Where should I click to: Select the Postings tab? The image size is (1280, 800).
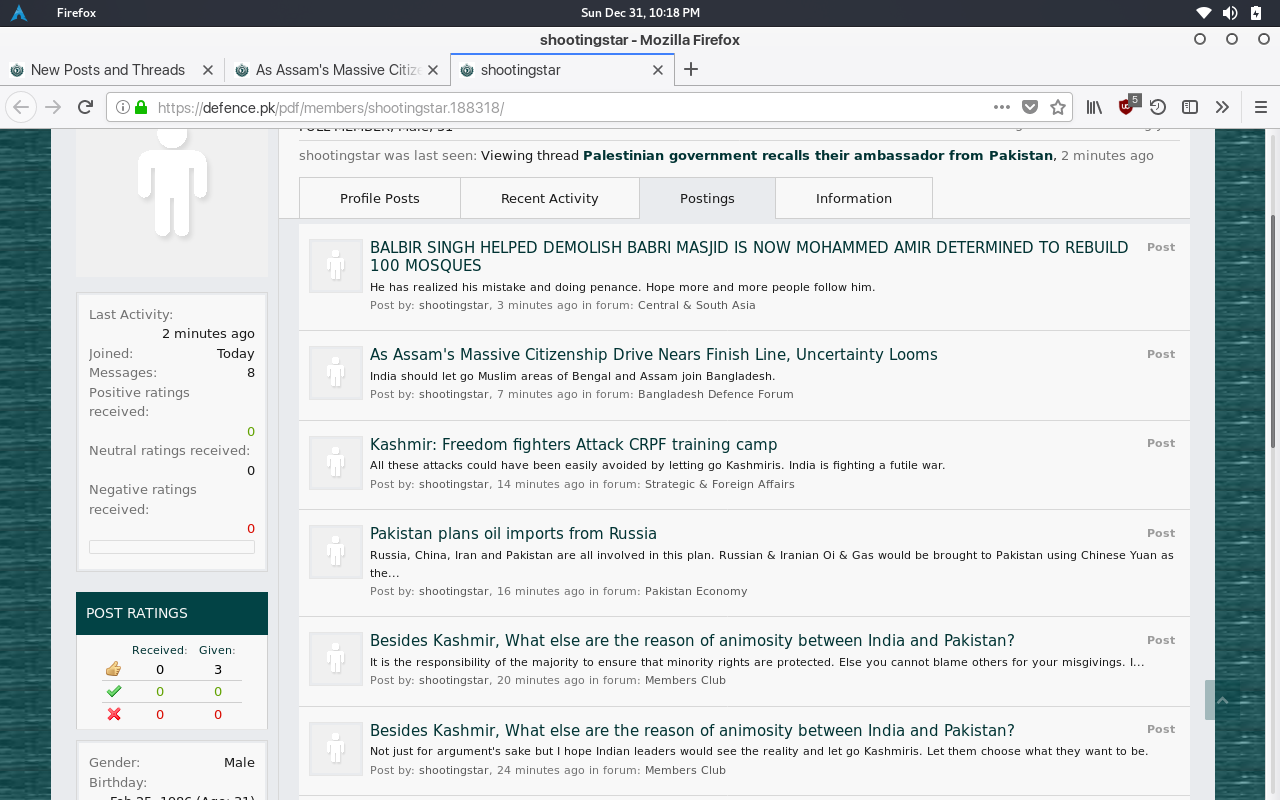click(707, 198)
